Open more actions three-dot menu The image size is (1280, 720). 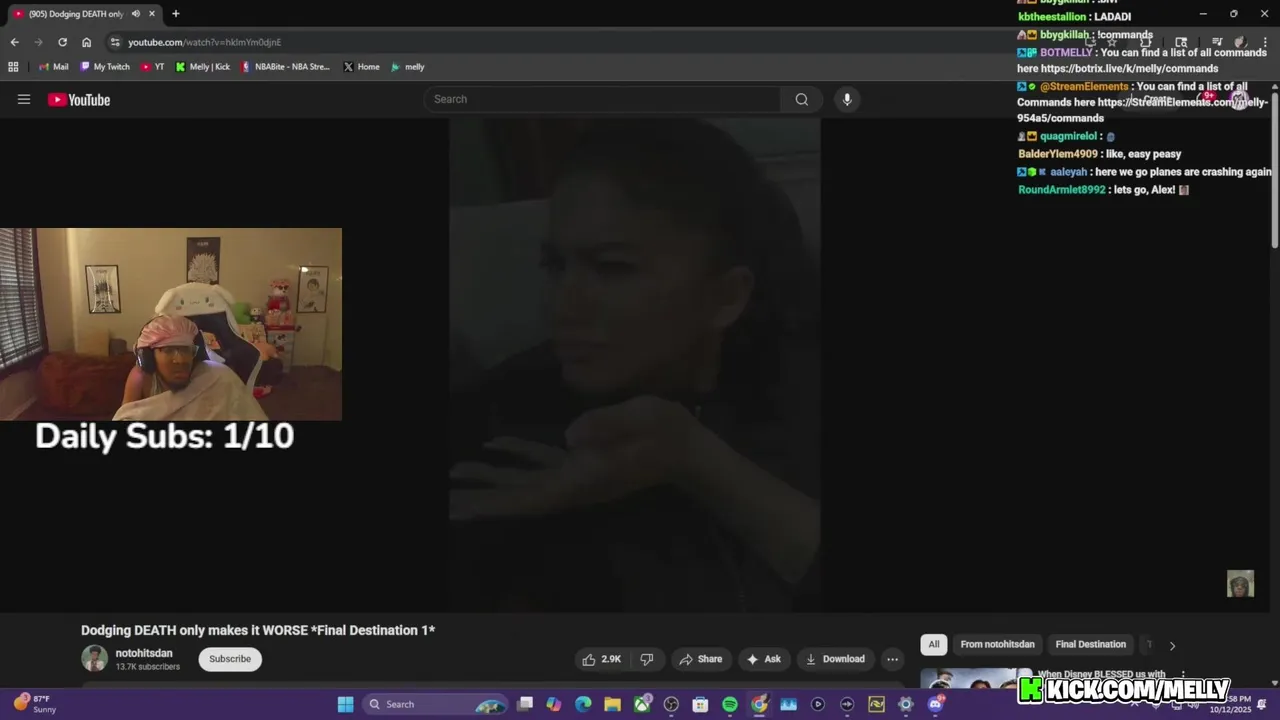(892, 659)
